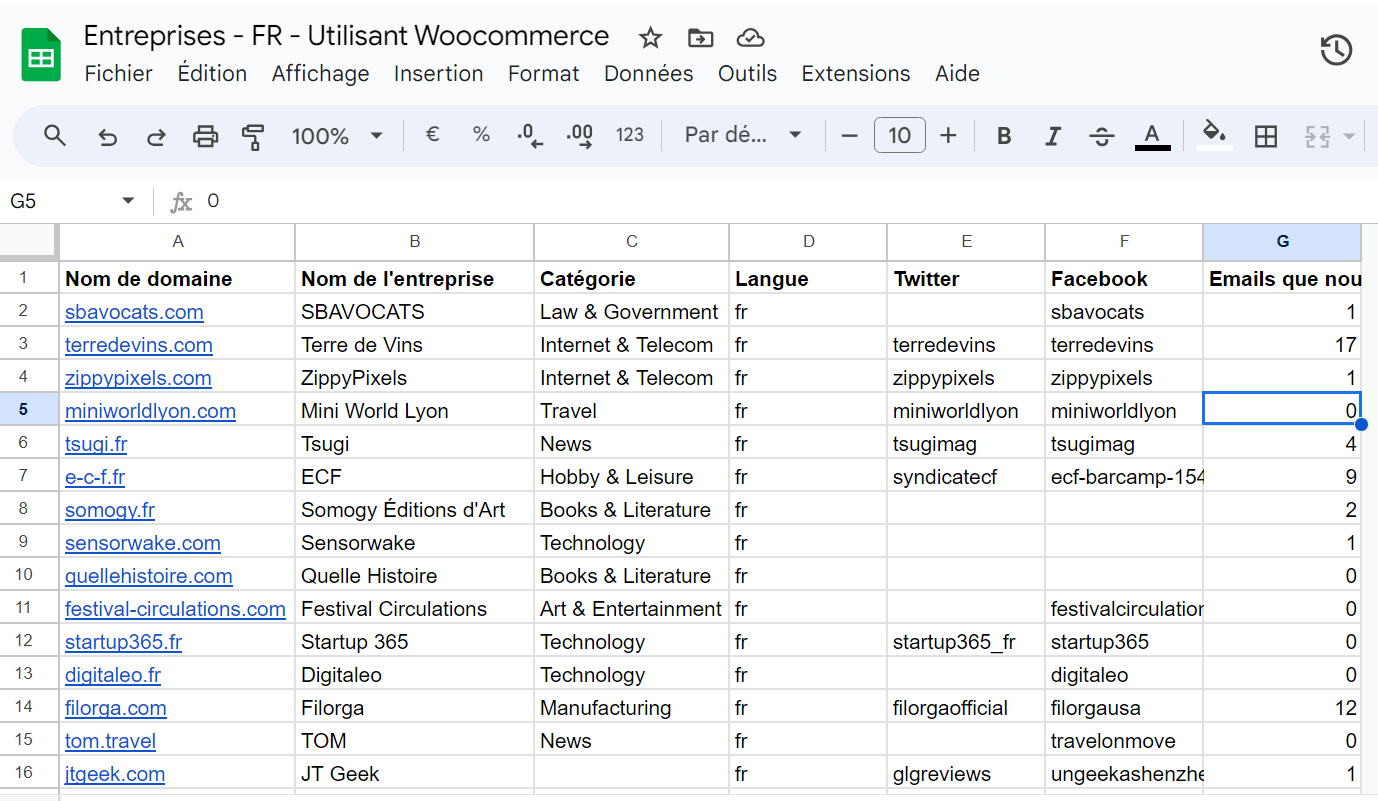Edit the font size field
Viewport: 1378px width, 801px height.
[x=900, y=135]
